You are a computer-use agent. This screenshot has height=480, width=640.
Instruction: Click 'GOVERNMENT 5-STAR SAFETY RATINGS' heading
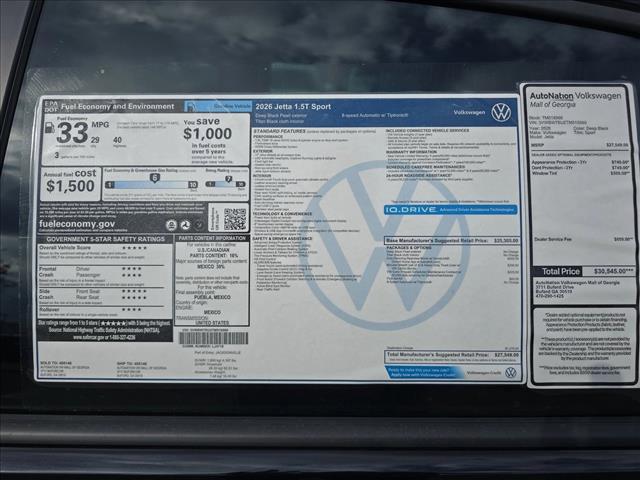[105, 239]
